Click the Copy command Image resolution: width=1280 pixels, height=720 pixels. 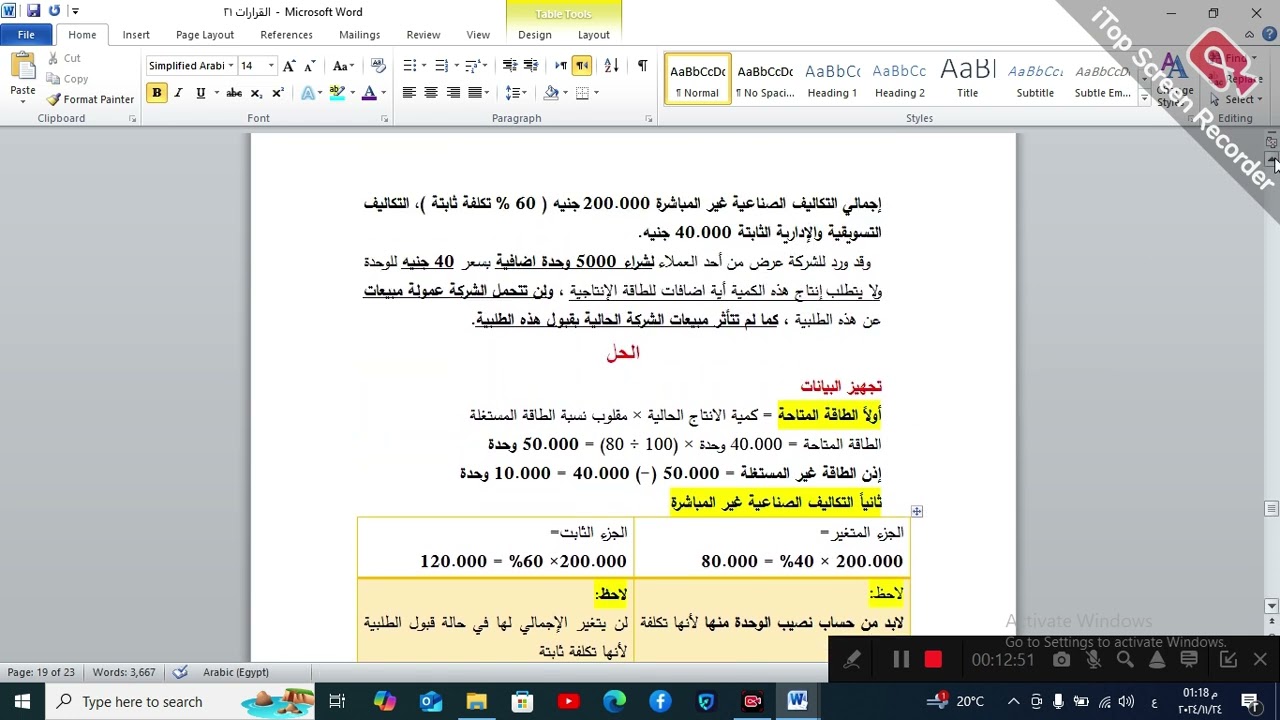point(67,79)
